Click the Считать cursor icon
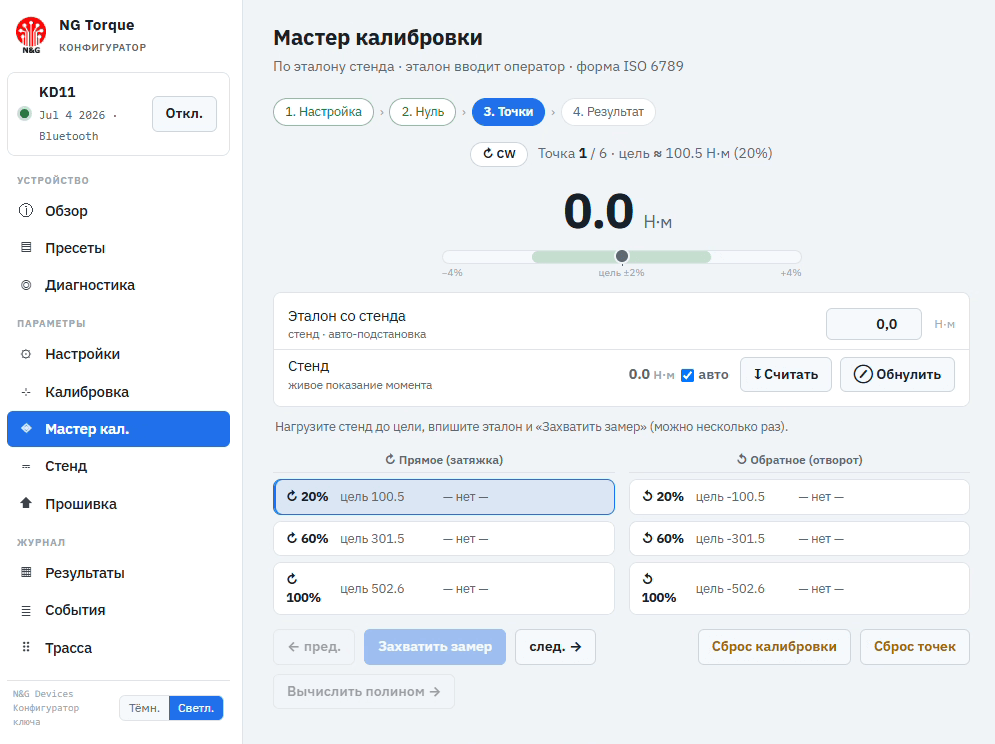The height and width of the screenshot is (744, 995). point(758,374)
